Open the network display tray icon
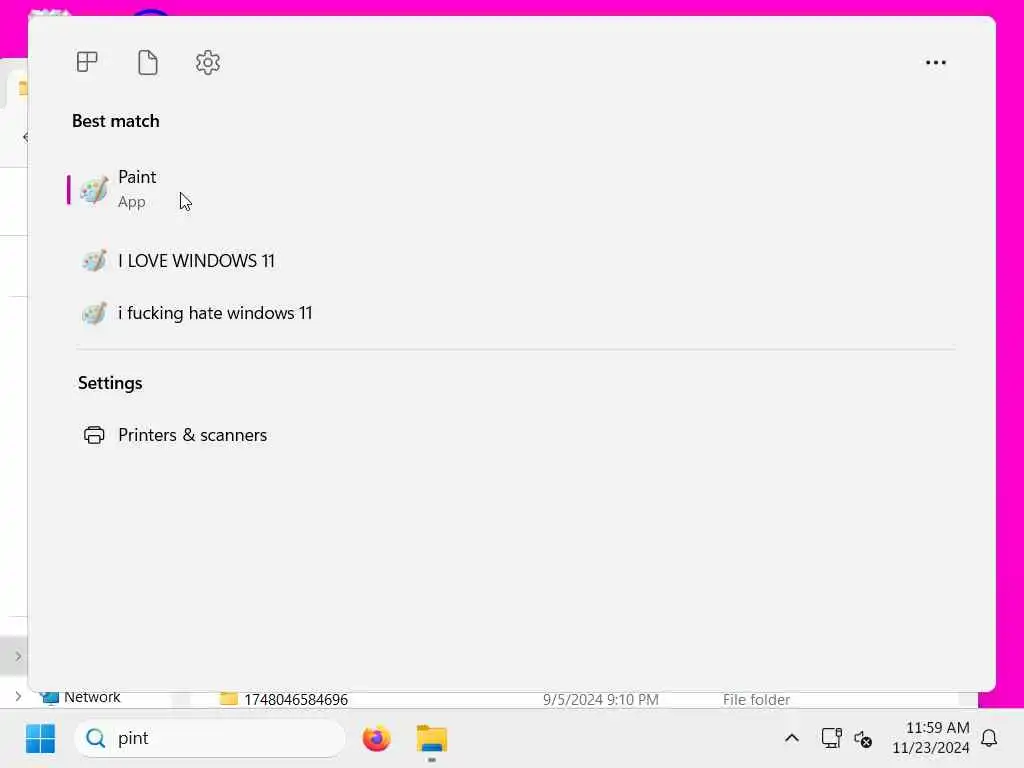Screen dimensions: 1024x768 point(831,738)
